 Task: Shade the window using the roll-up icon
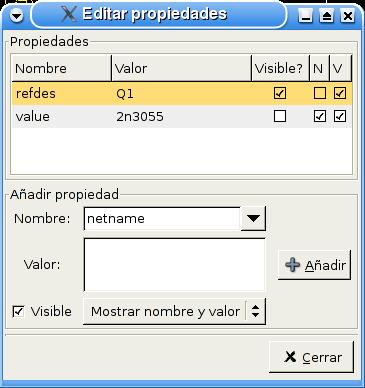(326, 16)
